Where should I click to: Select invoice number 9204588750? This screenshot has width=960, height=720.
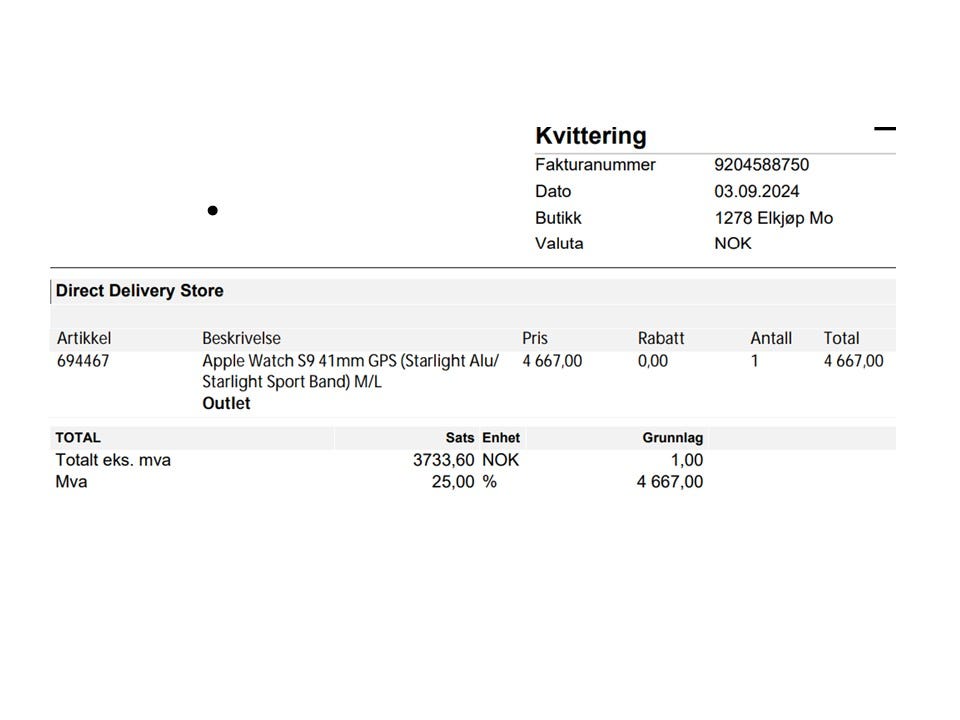[762, 165]
